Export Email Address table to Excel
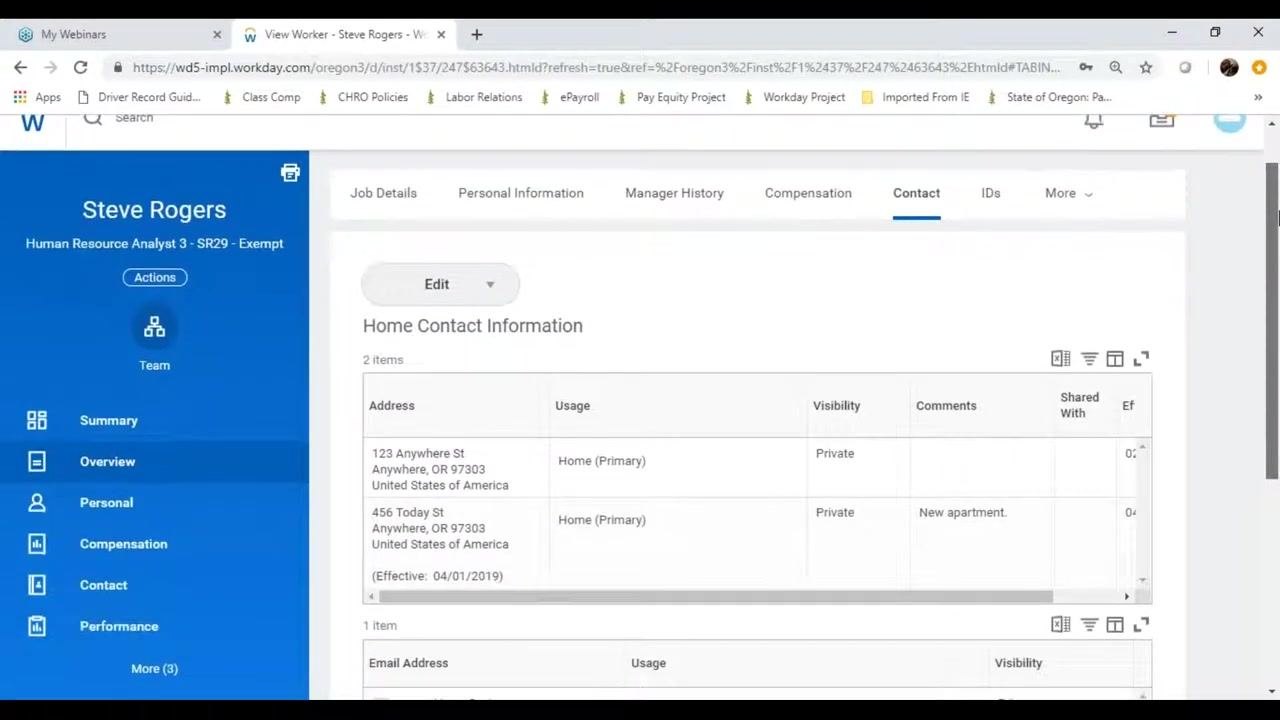Image resolution: width=1280 pixels, height=720 pixels. [1061, 624]
